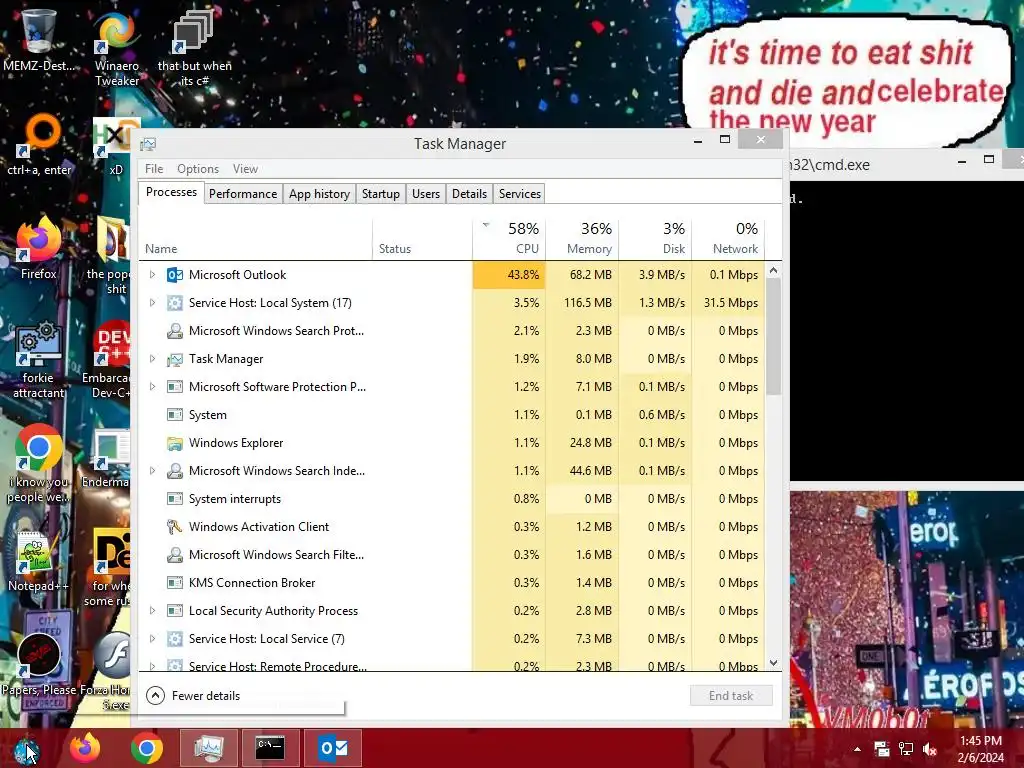The image size is (1024, 768).
Task: Switch to the Services tab
Action: (520, 194)
